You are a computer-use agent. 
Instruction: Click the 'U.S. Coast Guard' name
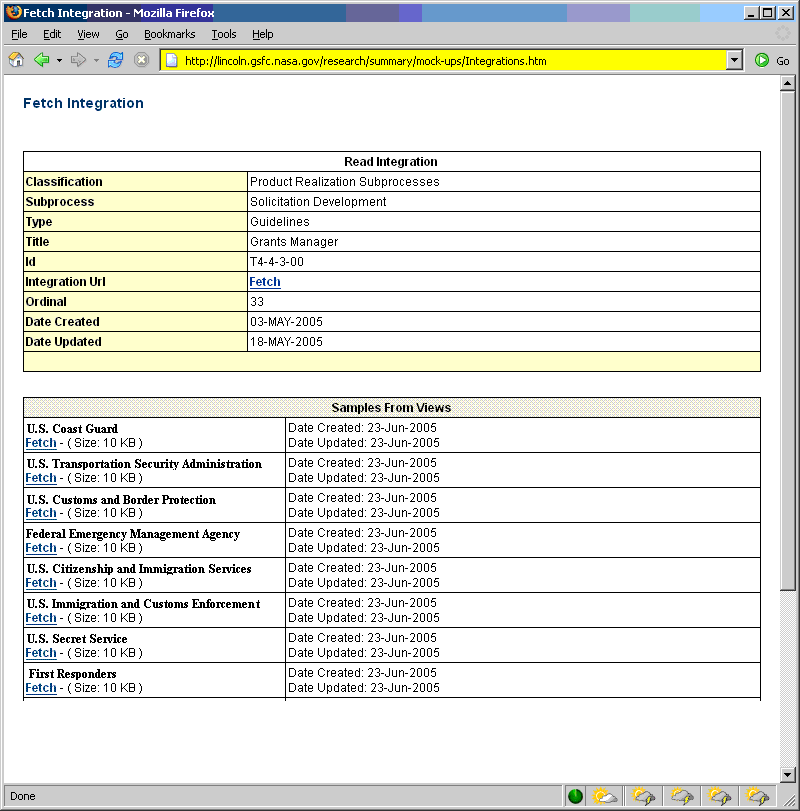[72, 429]
